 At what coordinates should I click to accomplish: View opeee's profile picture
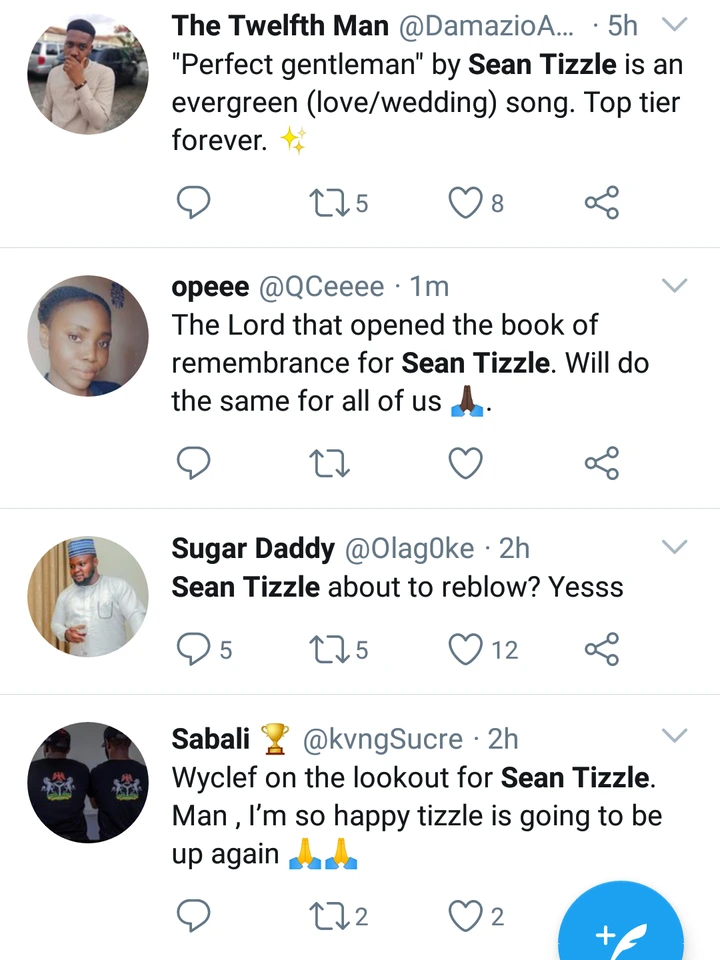88,336
